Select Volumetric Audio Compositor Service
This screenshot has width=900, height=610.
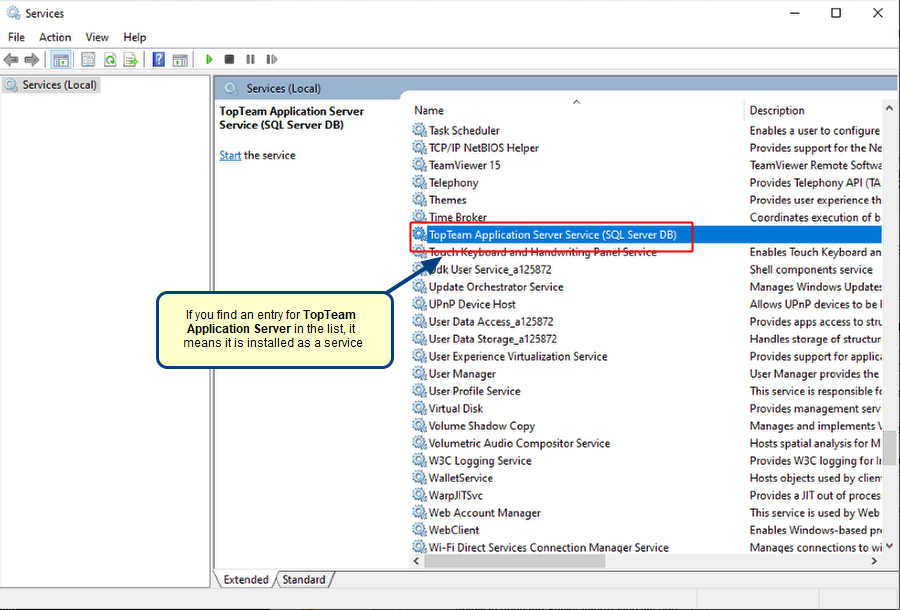click(519, 443)
